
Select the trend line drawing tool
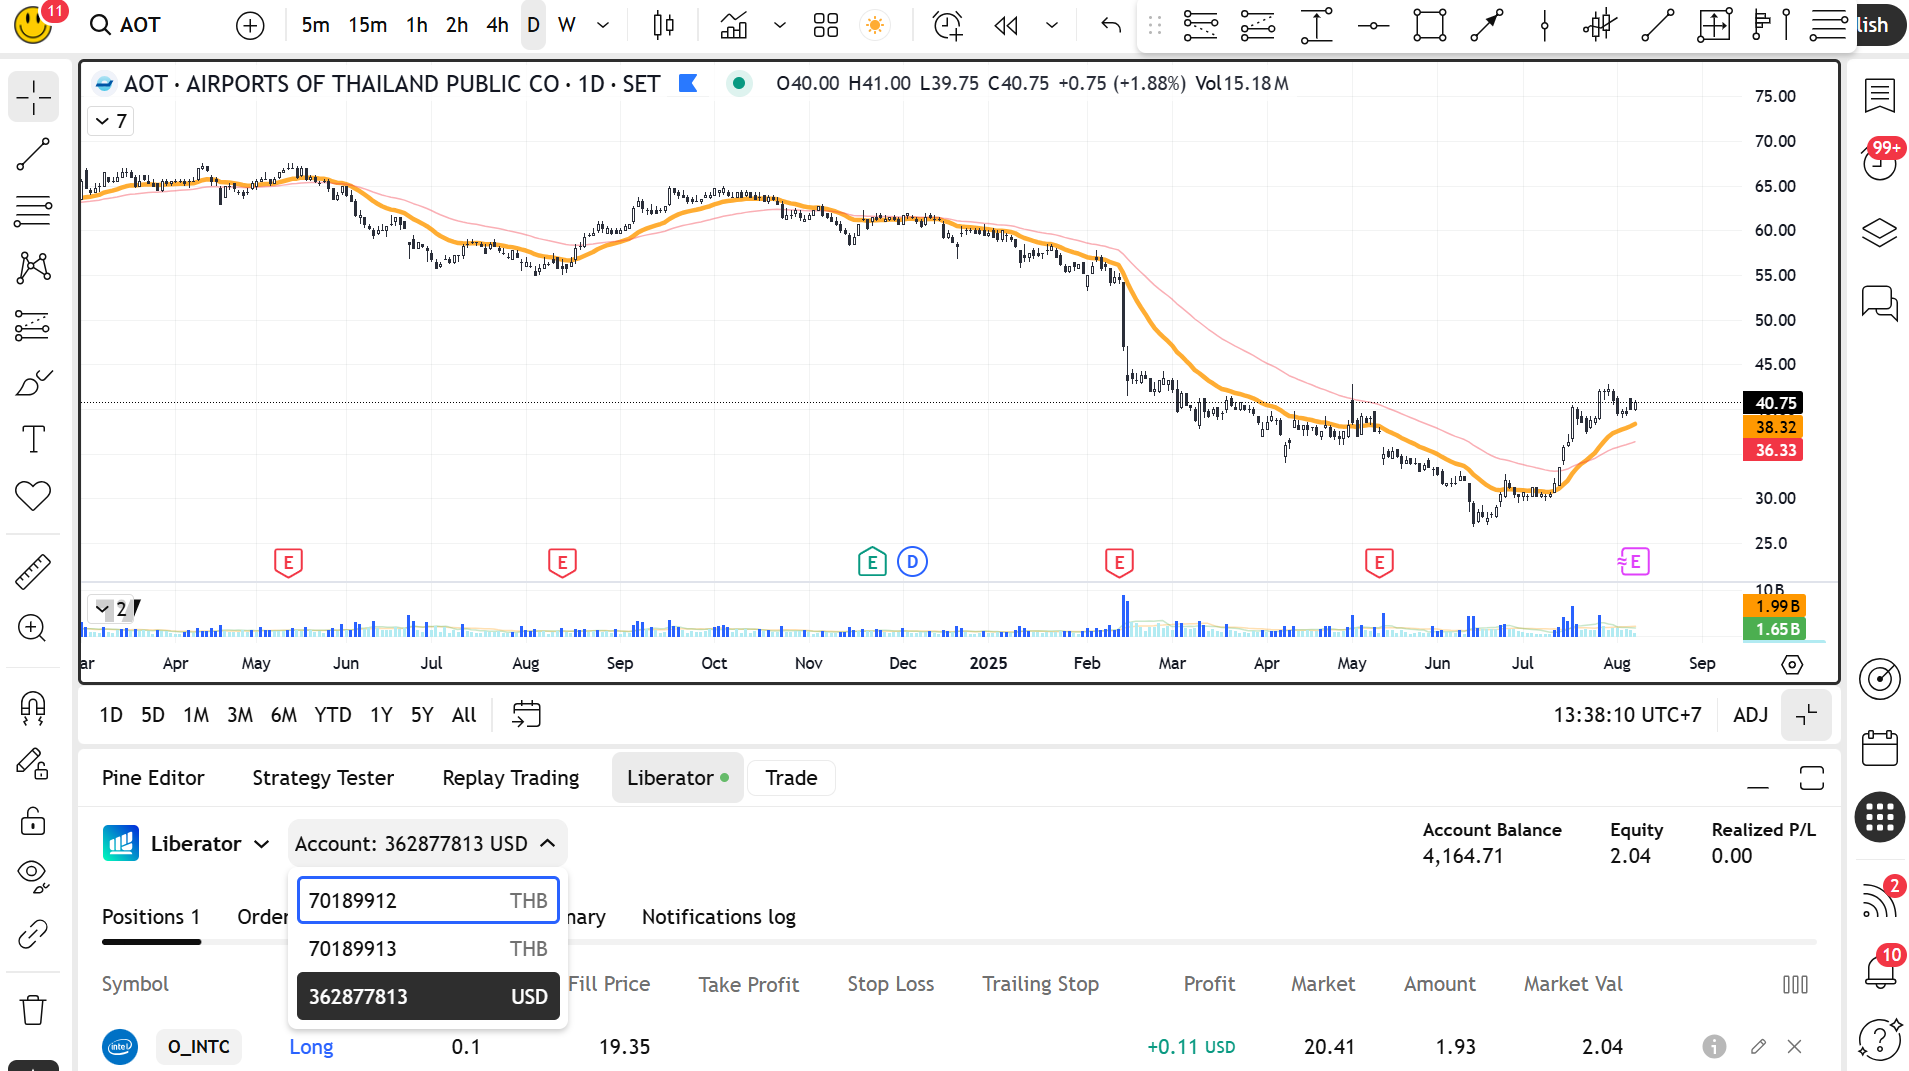(x=33, y=154)
